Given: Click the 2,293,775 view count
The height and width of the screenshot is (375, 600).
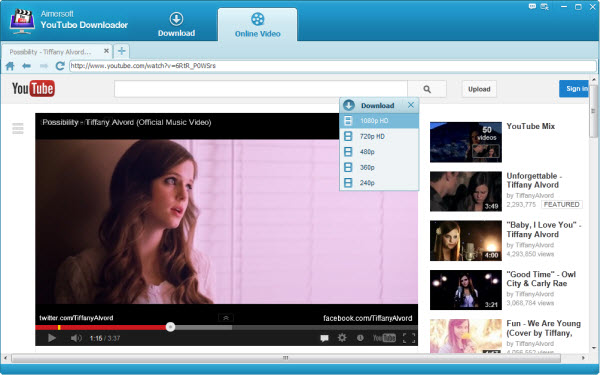Looking at the screenshot, I should [521, 205].
